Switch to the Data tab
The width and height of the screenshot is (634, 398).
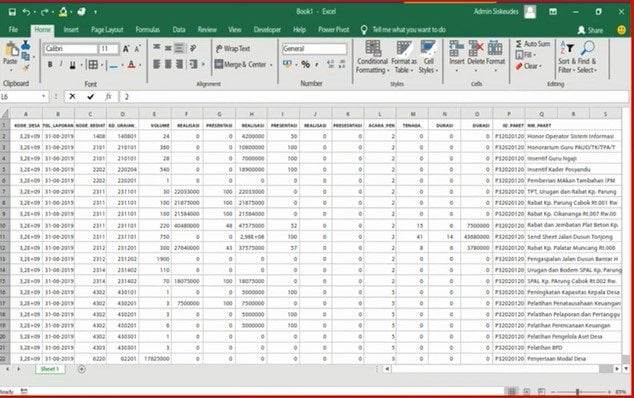(179, 30)
